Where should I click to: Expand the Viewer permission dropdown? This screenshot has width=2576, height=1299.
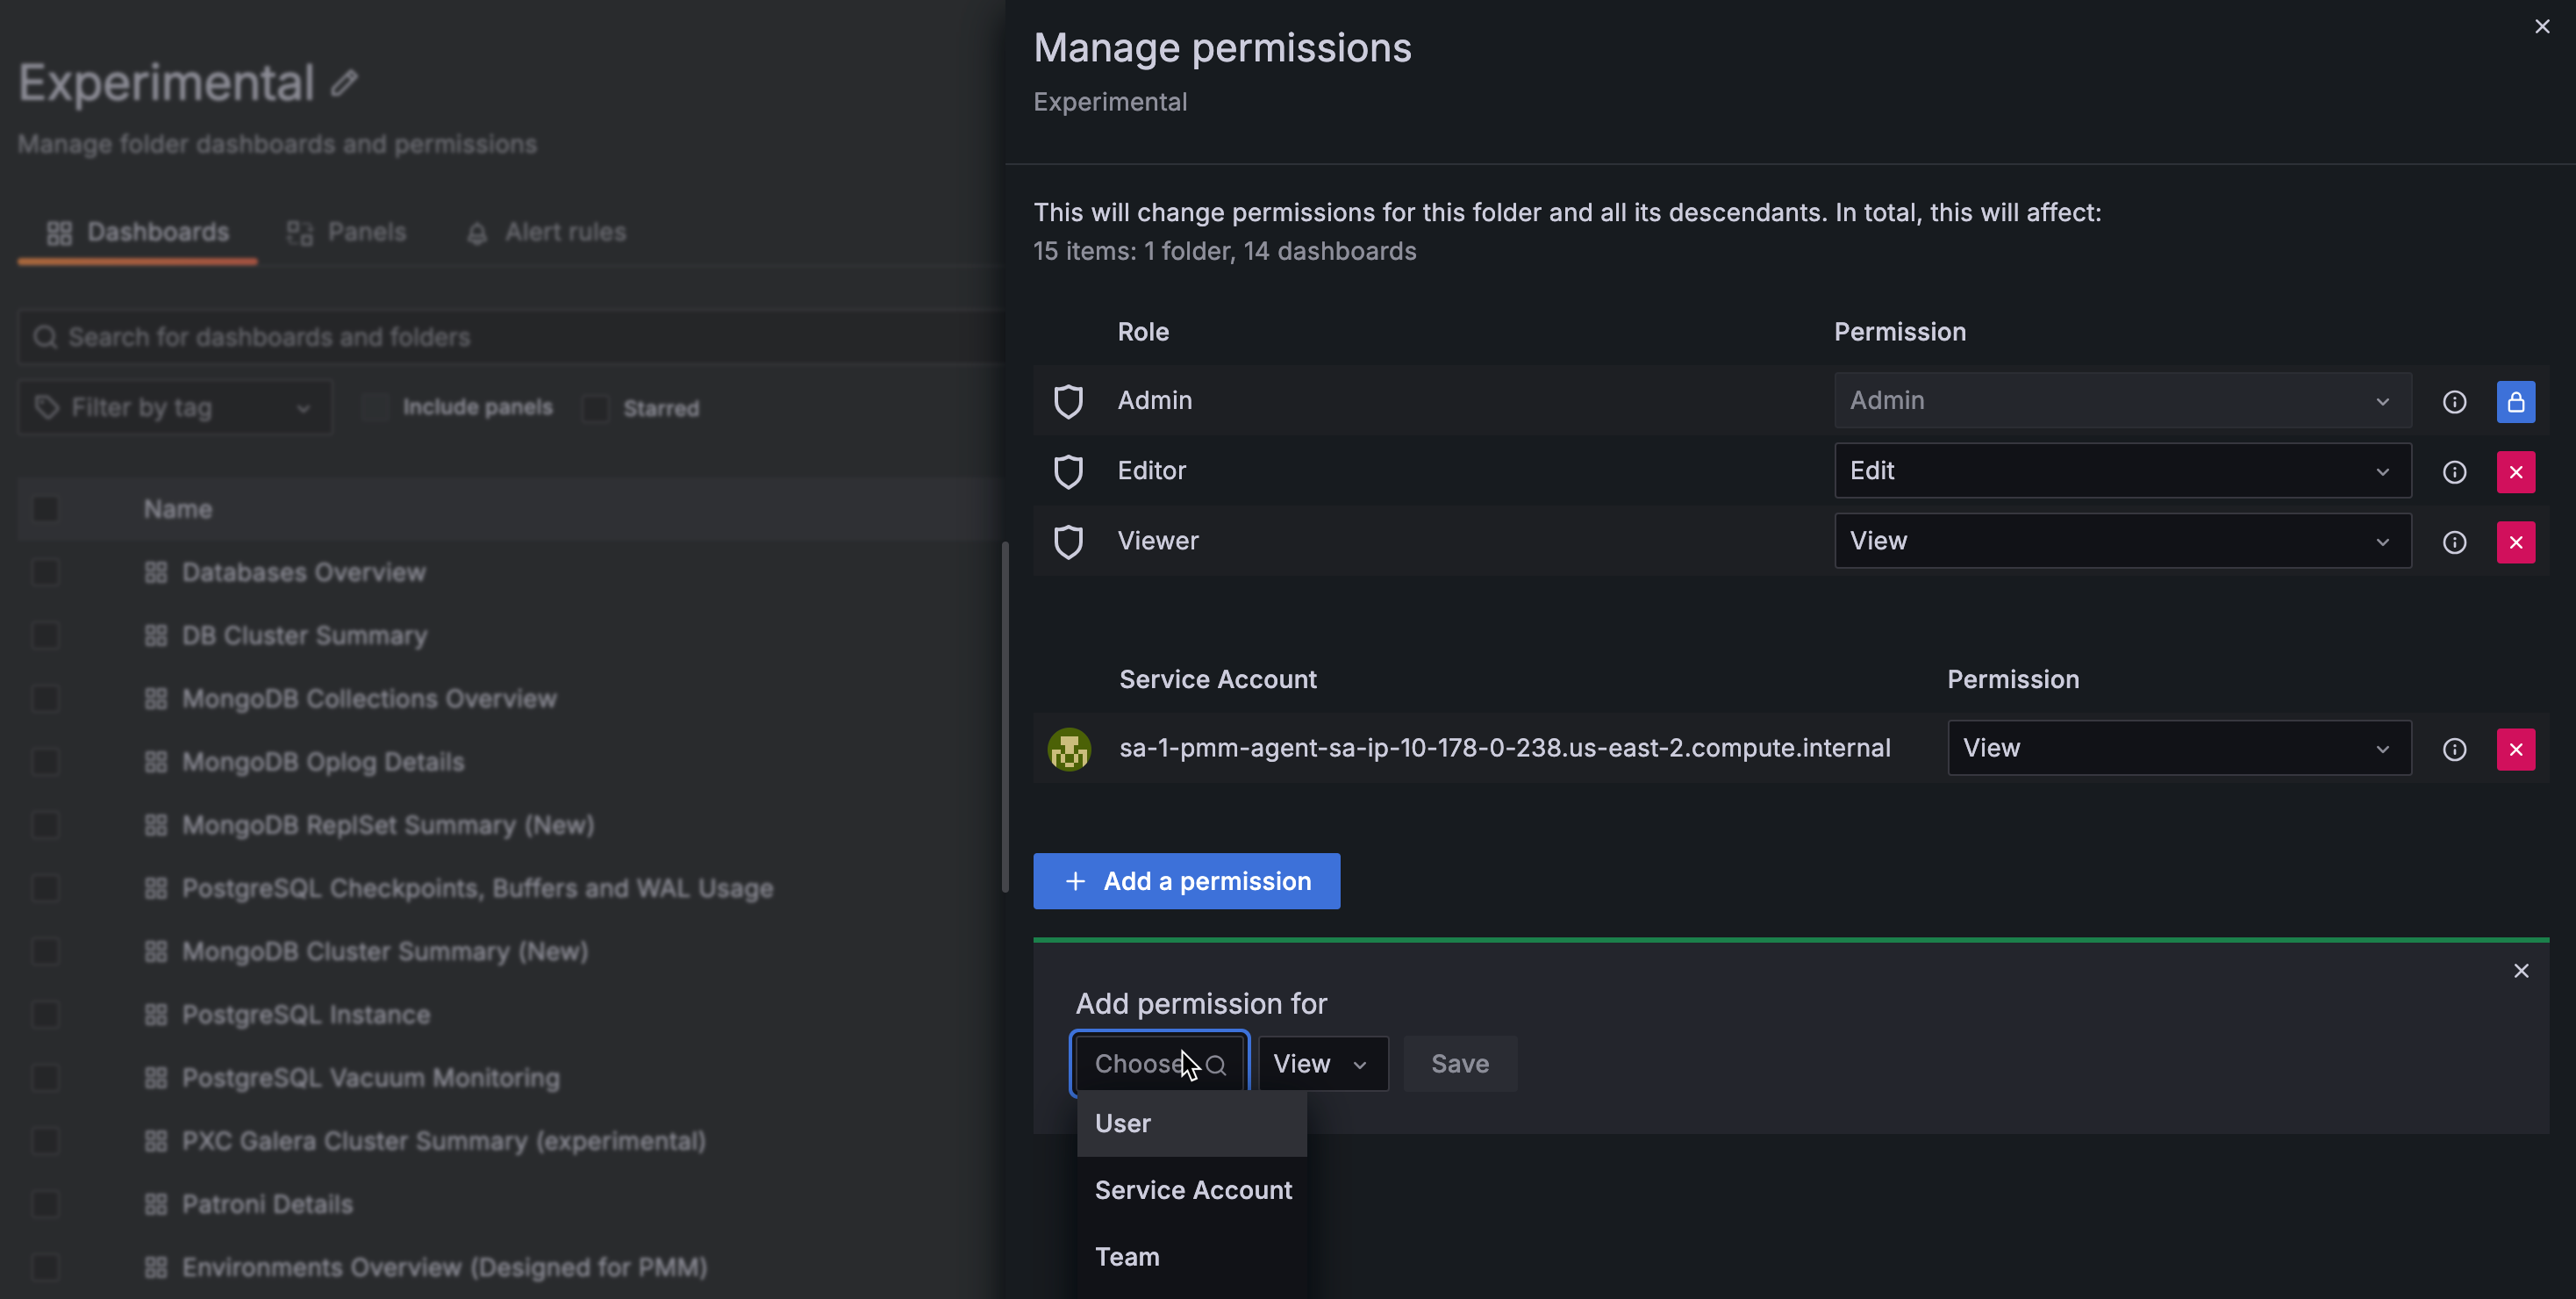click(2121, 541)
